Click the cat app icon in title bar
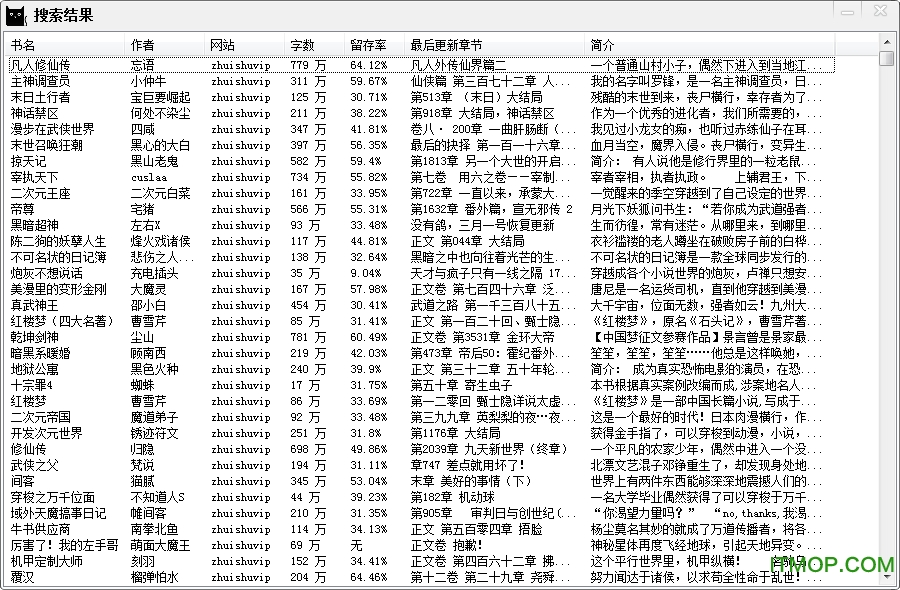This screenshot has height=590, width=900. [x=14, y=14]
